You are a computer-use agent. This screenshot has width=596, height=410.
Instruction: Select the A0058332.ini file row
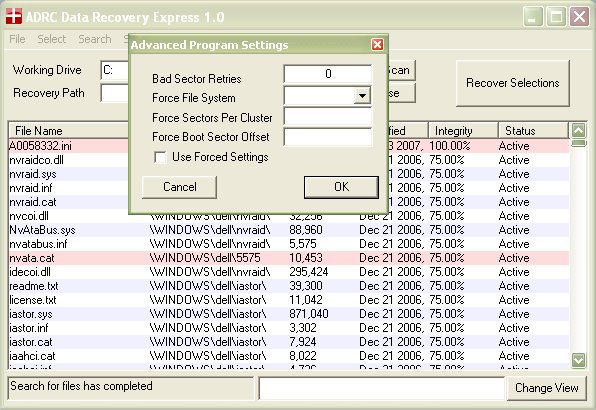(x=40, y=146)
